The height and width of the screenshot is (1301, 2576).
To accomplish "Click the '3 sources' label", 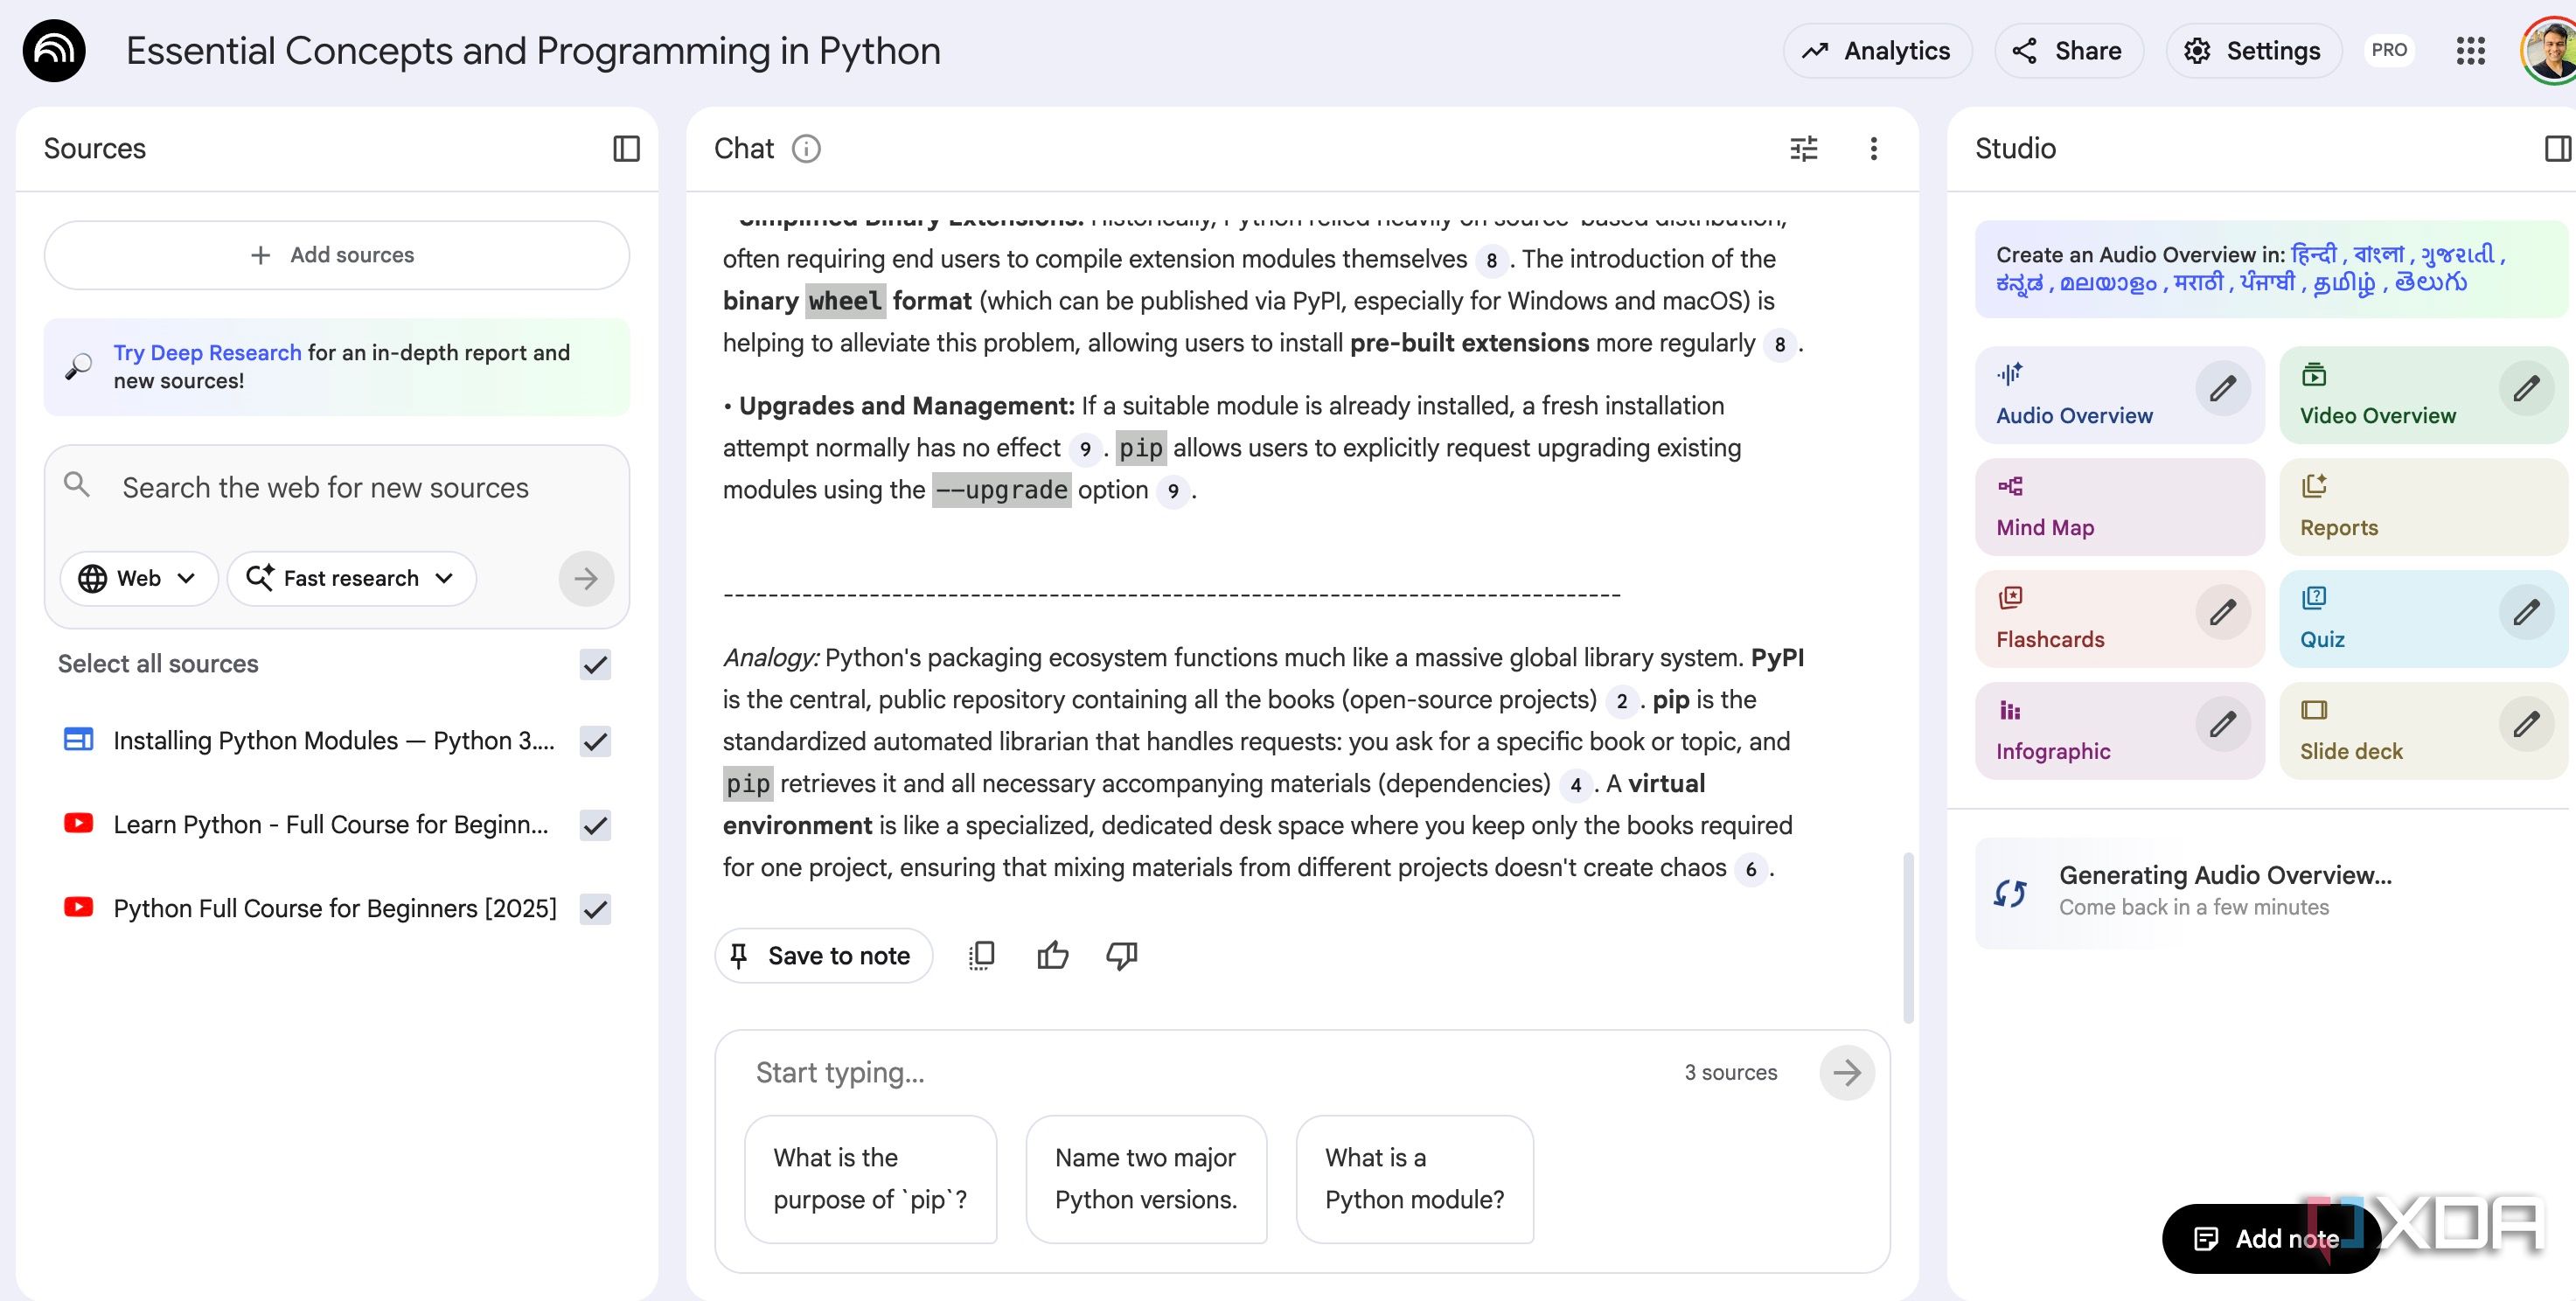I will (1730, 1073).
